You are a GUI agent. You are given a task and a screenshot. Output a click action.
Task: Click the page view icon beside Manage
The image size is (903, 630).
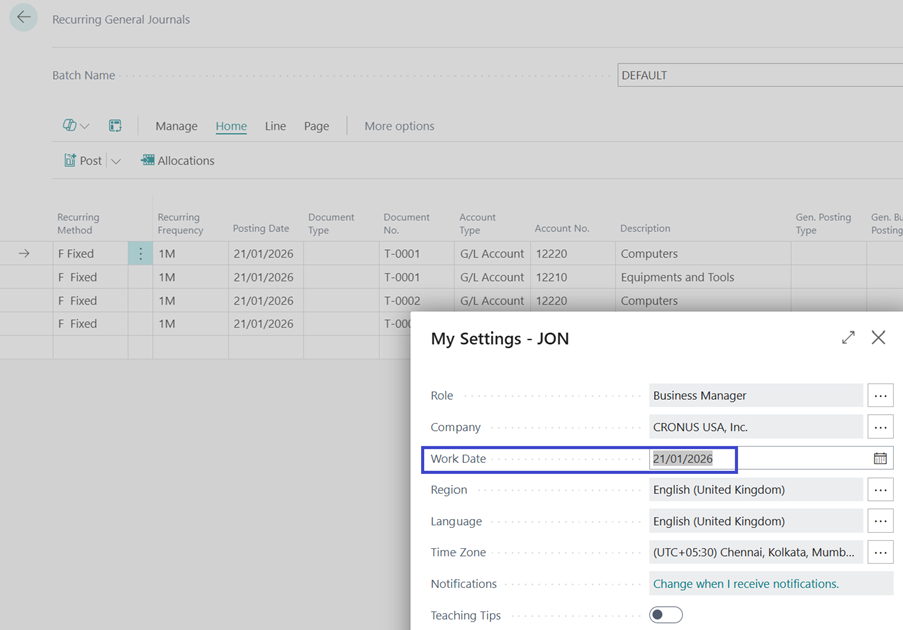[x=115, y=126]
